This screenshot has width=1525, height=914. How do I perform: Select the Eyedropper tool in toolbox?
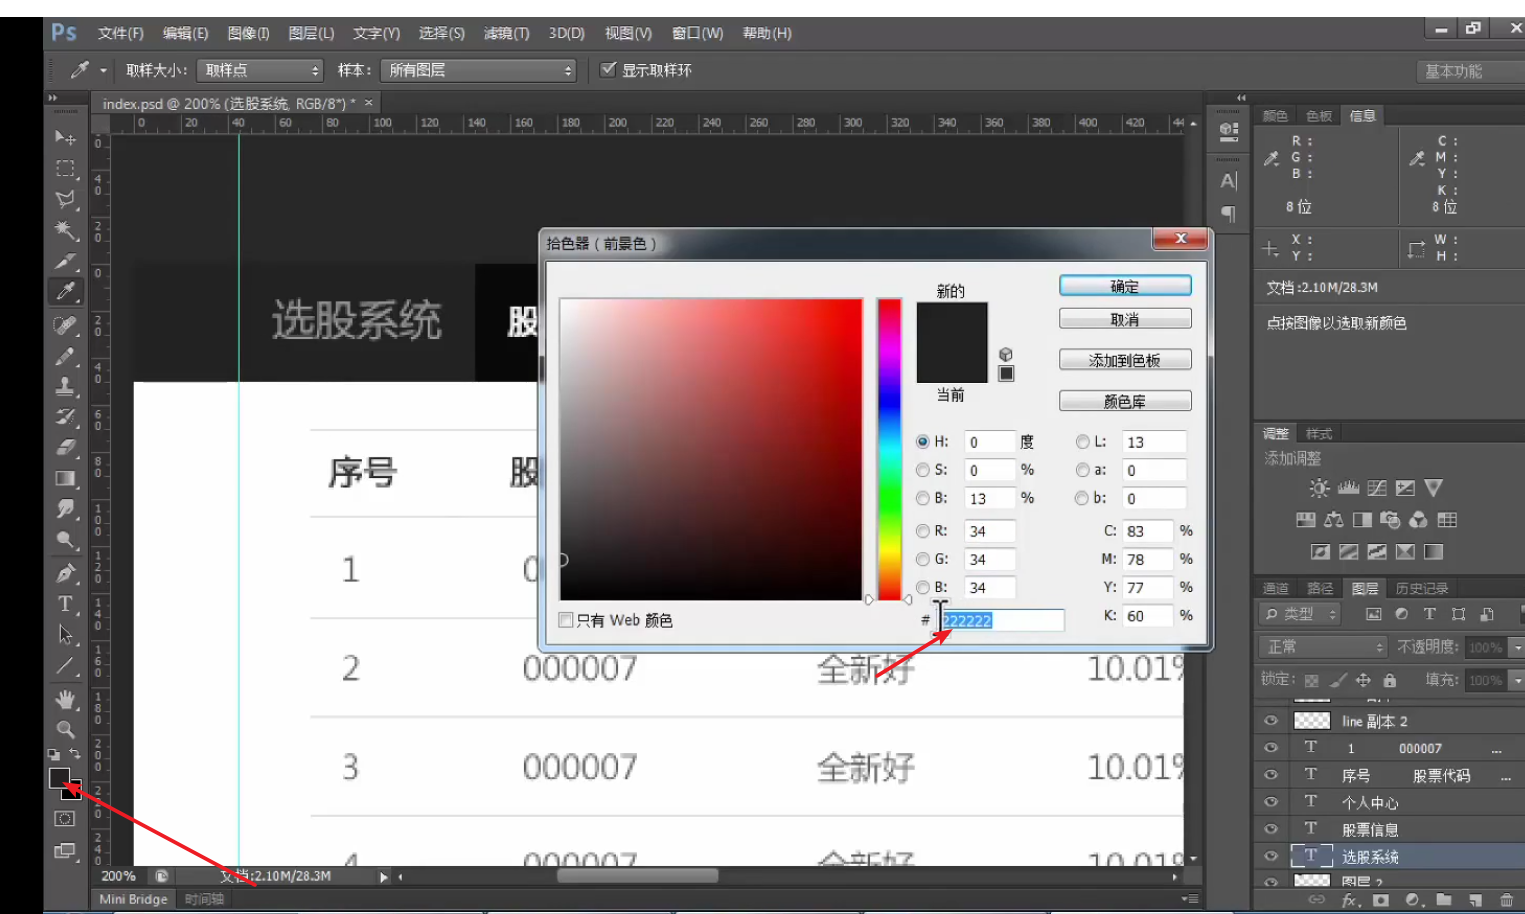click(65, 292)
